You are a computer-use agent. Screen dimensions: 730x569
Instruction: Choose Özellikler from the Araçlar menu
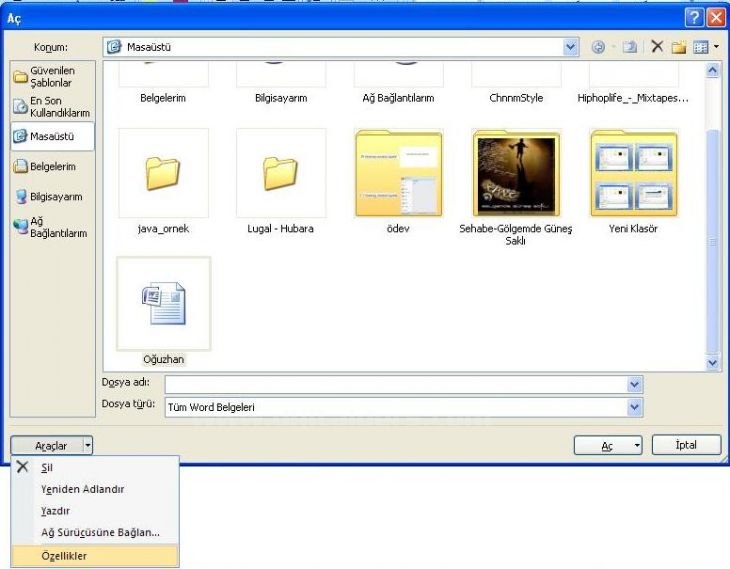point(95,555)
